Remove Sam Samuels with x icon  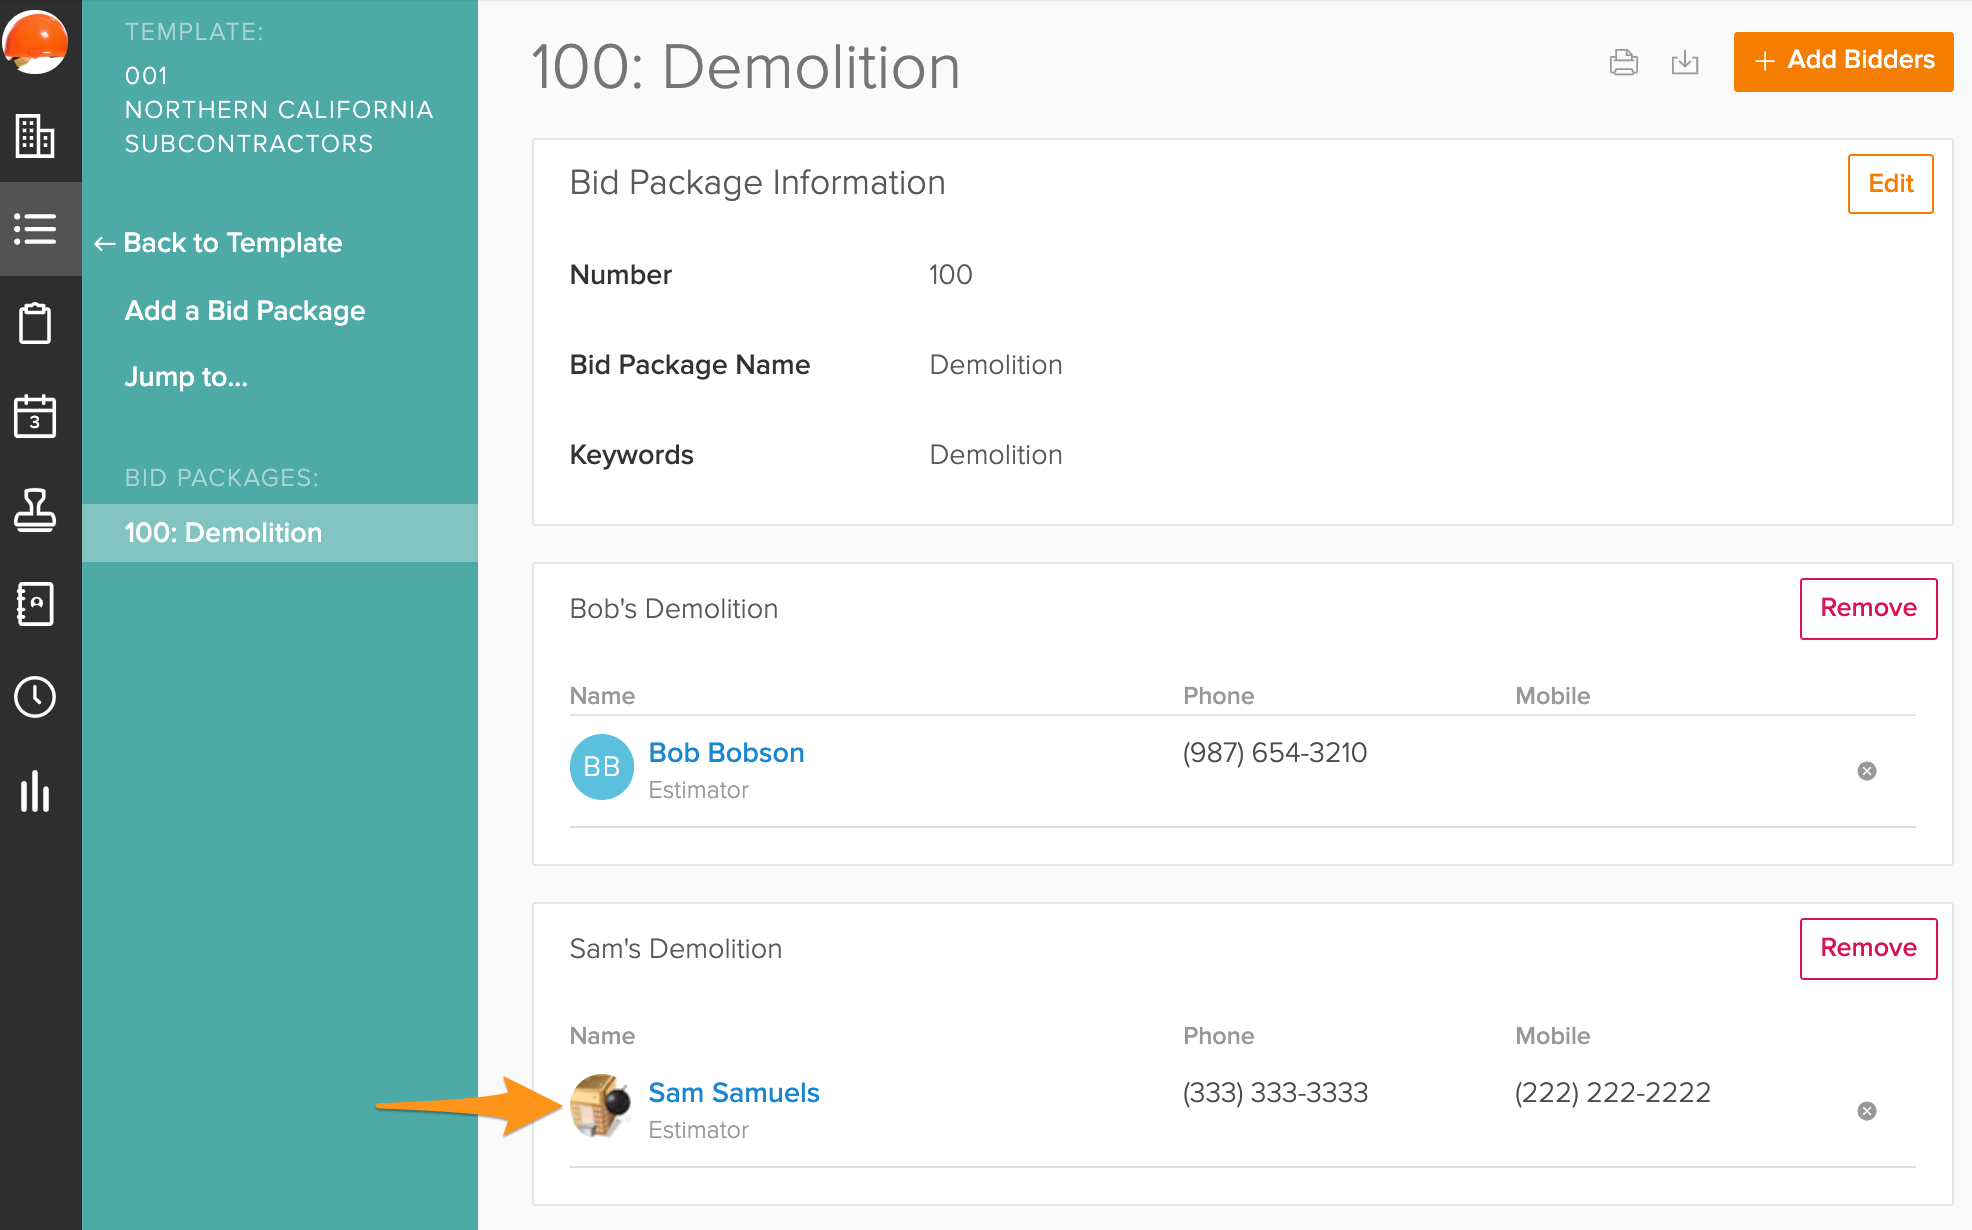pos(1866,1111)
